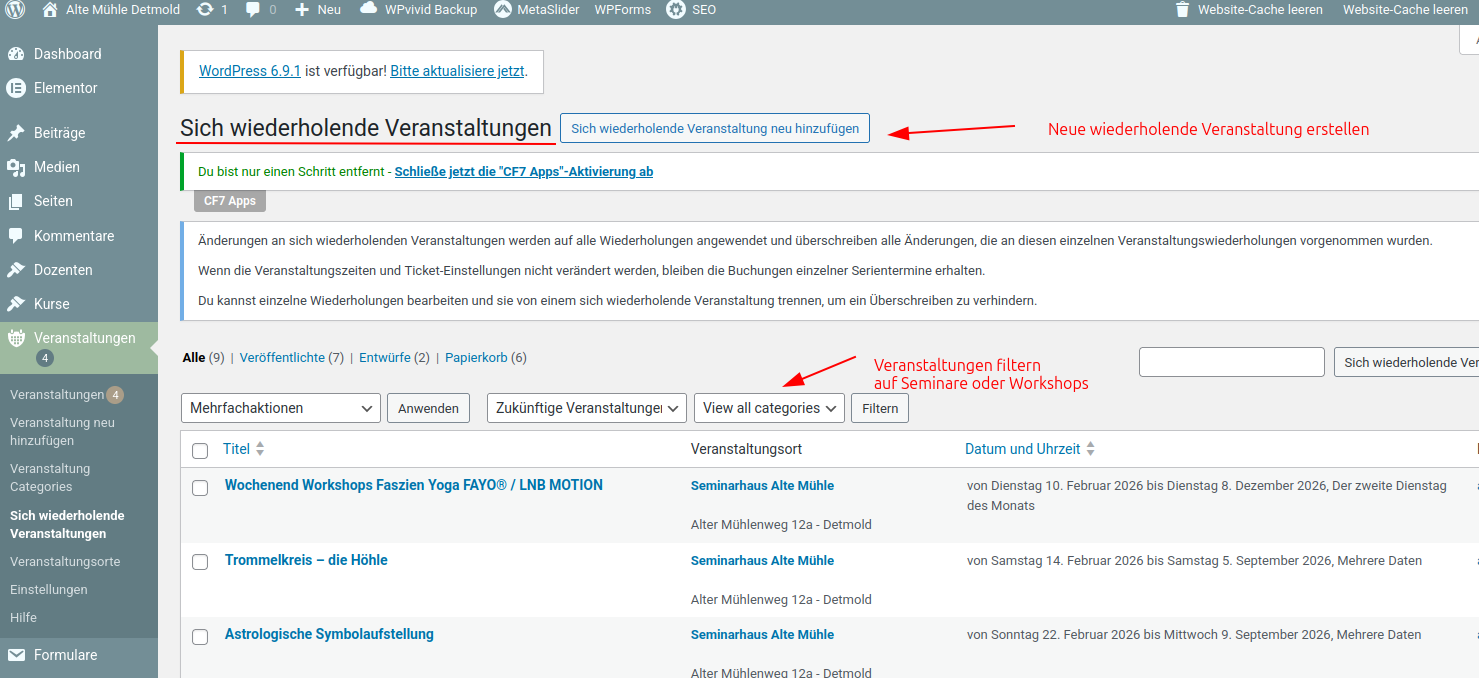
Task: Open the updates icon in admin bar
Action: [x=205, y=10]
